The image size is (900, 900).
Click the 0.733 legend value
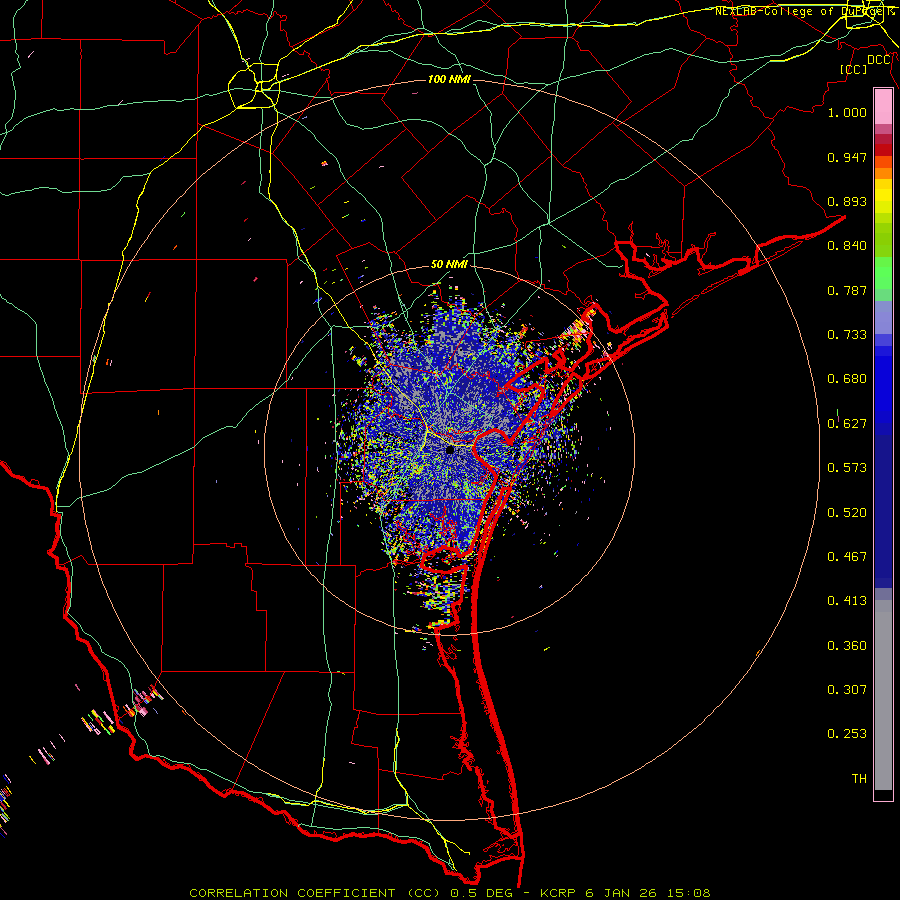tap(847, 335)
